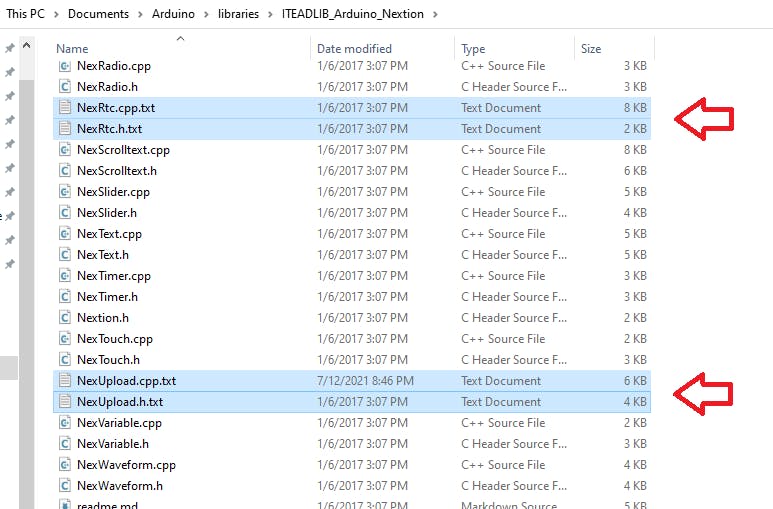Viewport: 773px width, 509px height.
Task: Click Text Document type of NexUpload.h.txt
Action: tap(501, 401)
